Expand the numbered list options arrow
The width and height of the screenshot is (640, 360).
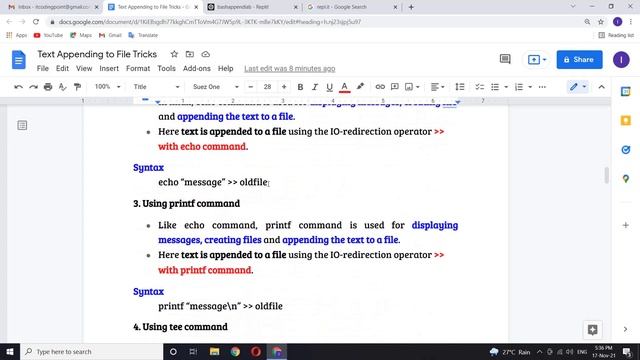[x=530, y=87]
